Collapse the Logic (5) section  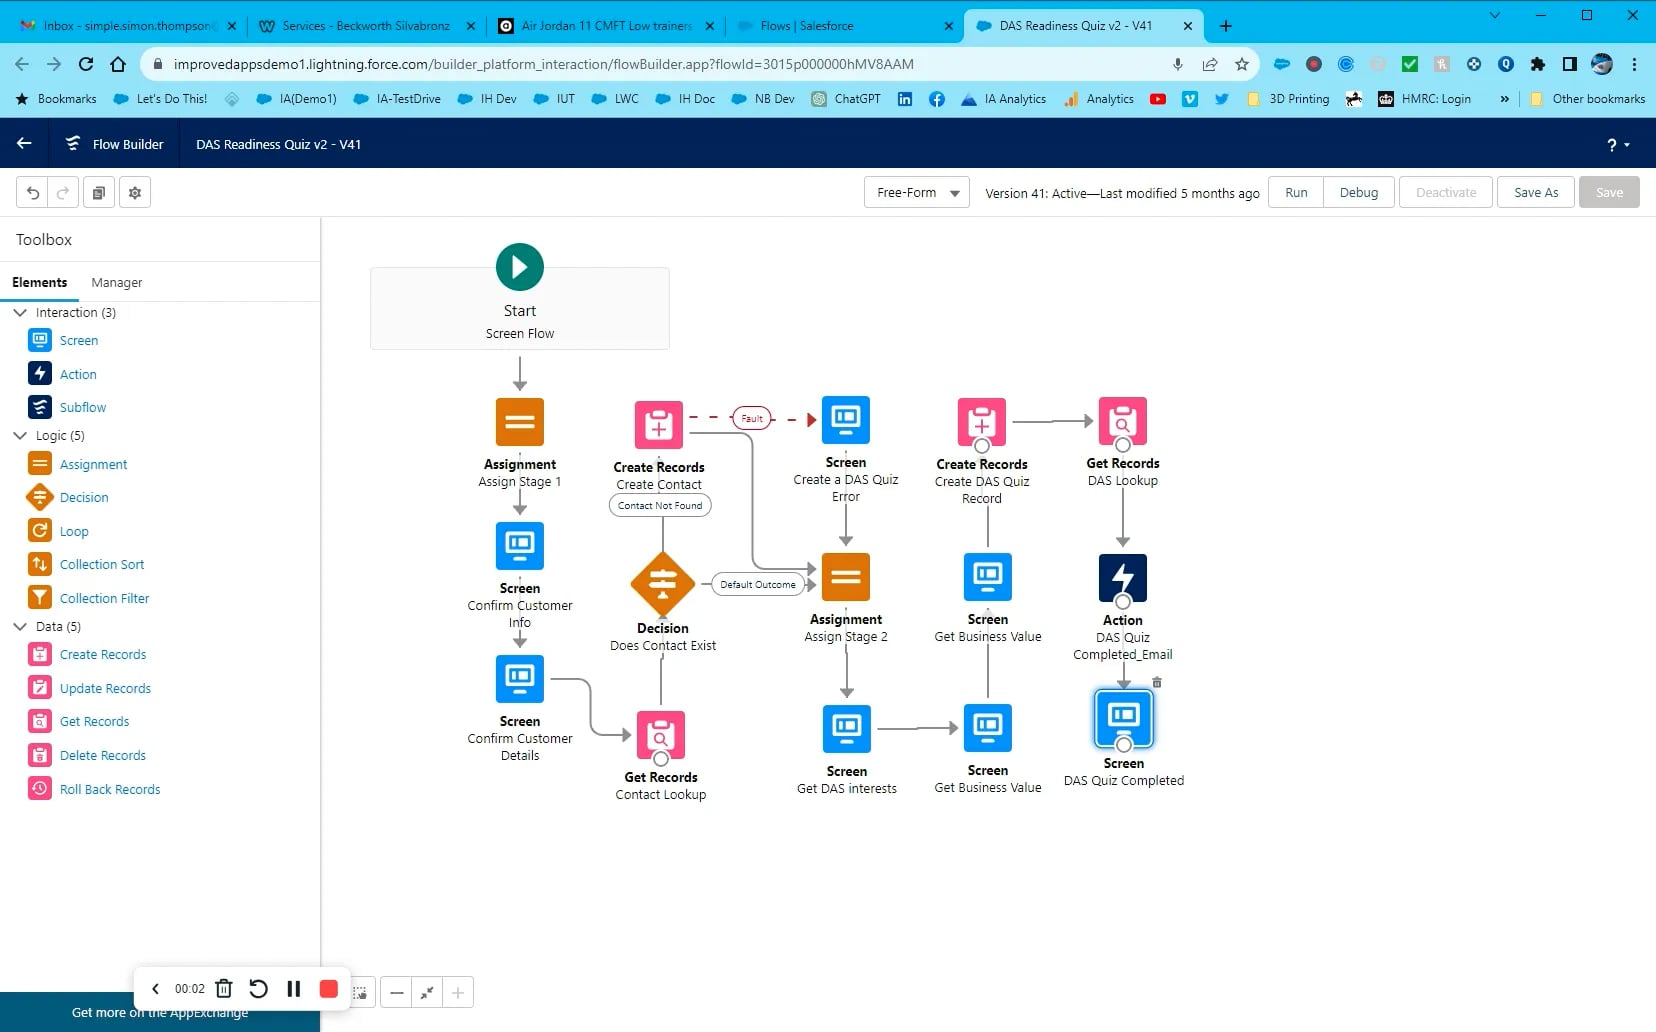tap(20, 436)
